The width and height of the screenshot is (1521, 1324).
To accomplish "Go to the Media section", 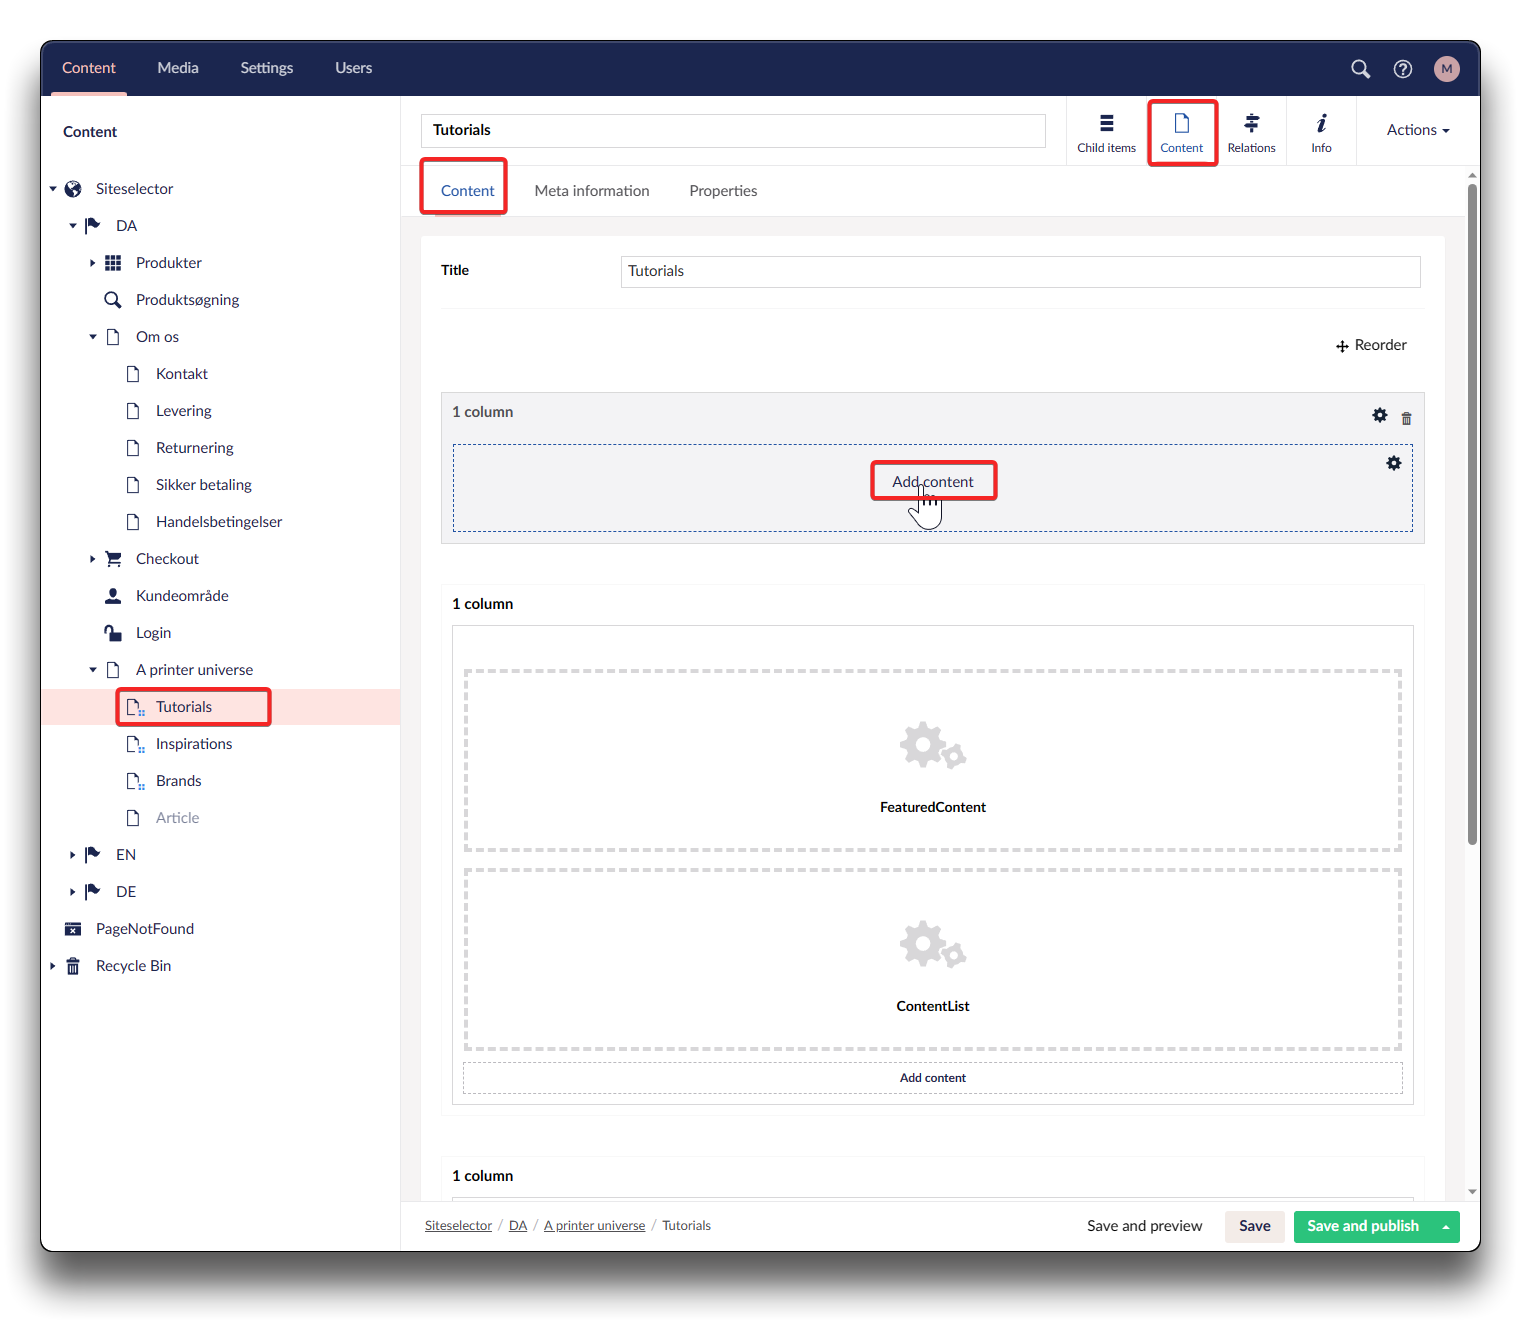I will click(177, 68).
